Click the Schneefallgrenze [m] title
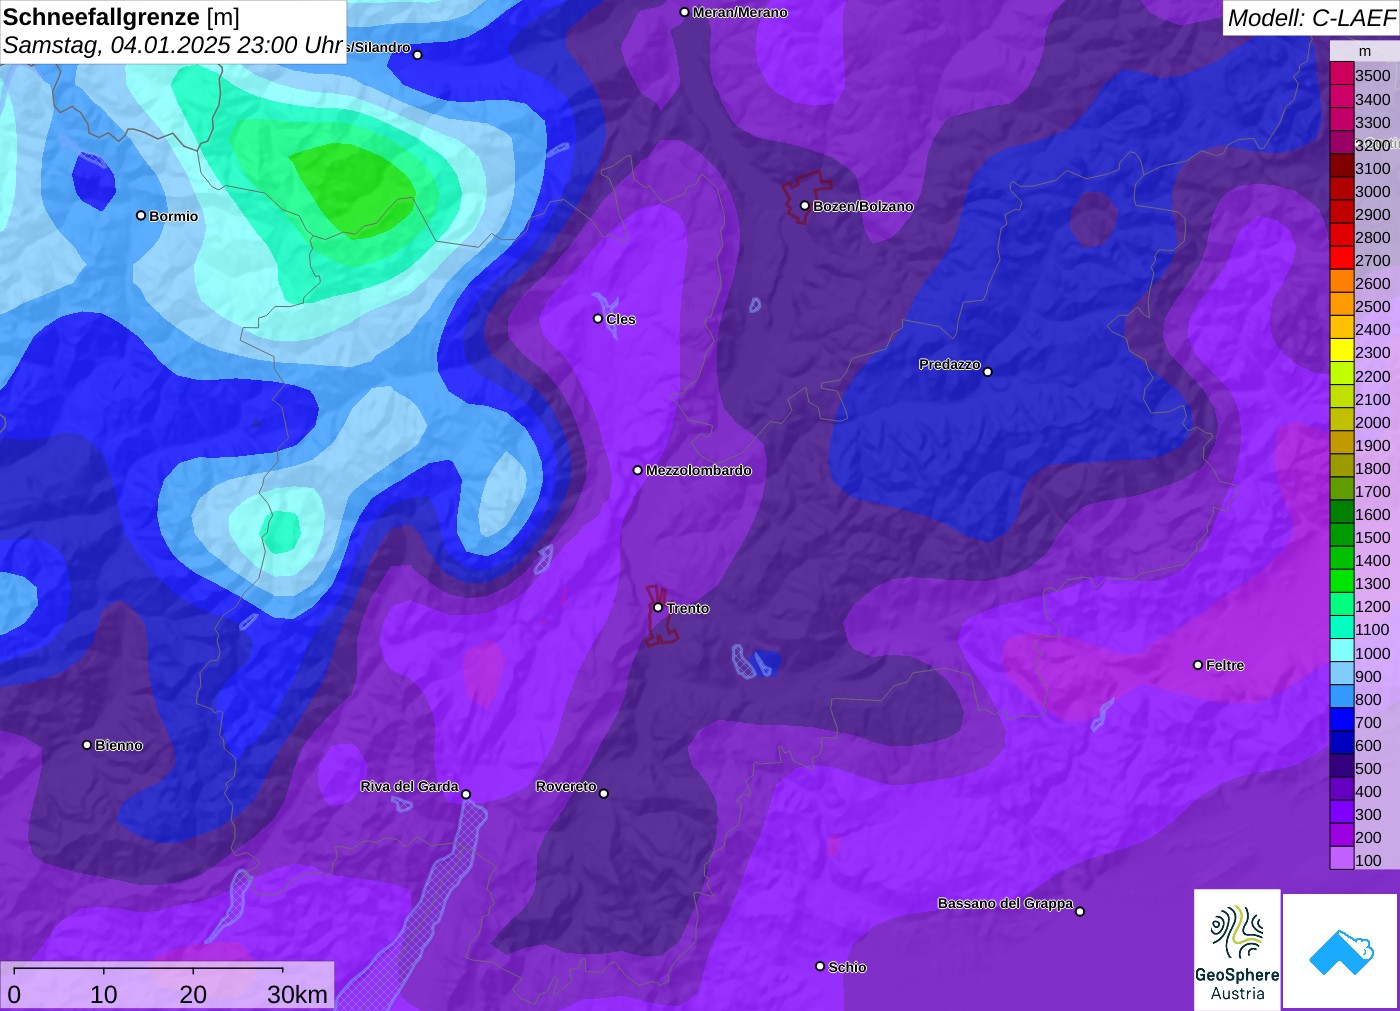This screenshot has height=1011, width=1400. pyautogui.click(x=121, y=17)
